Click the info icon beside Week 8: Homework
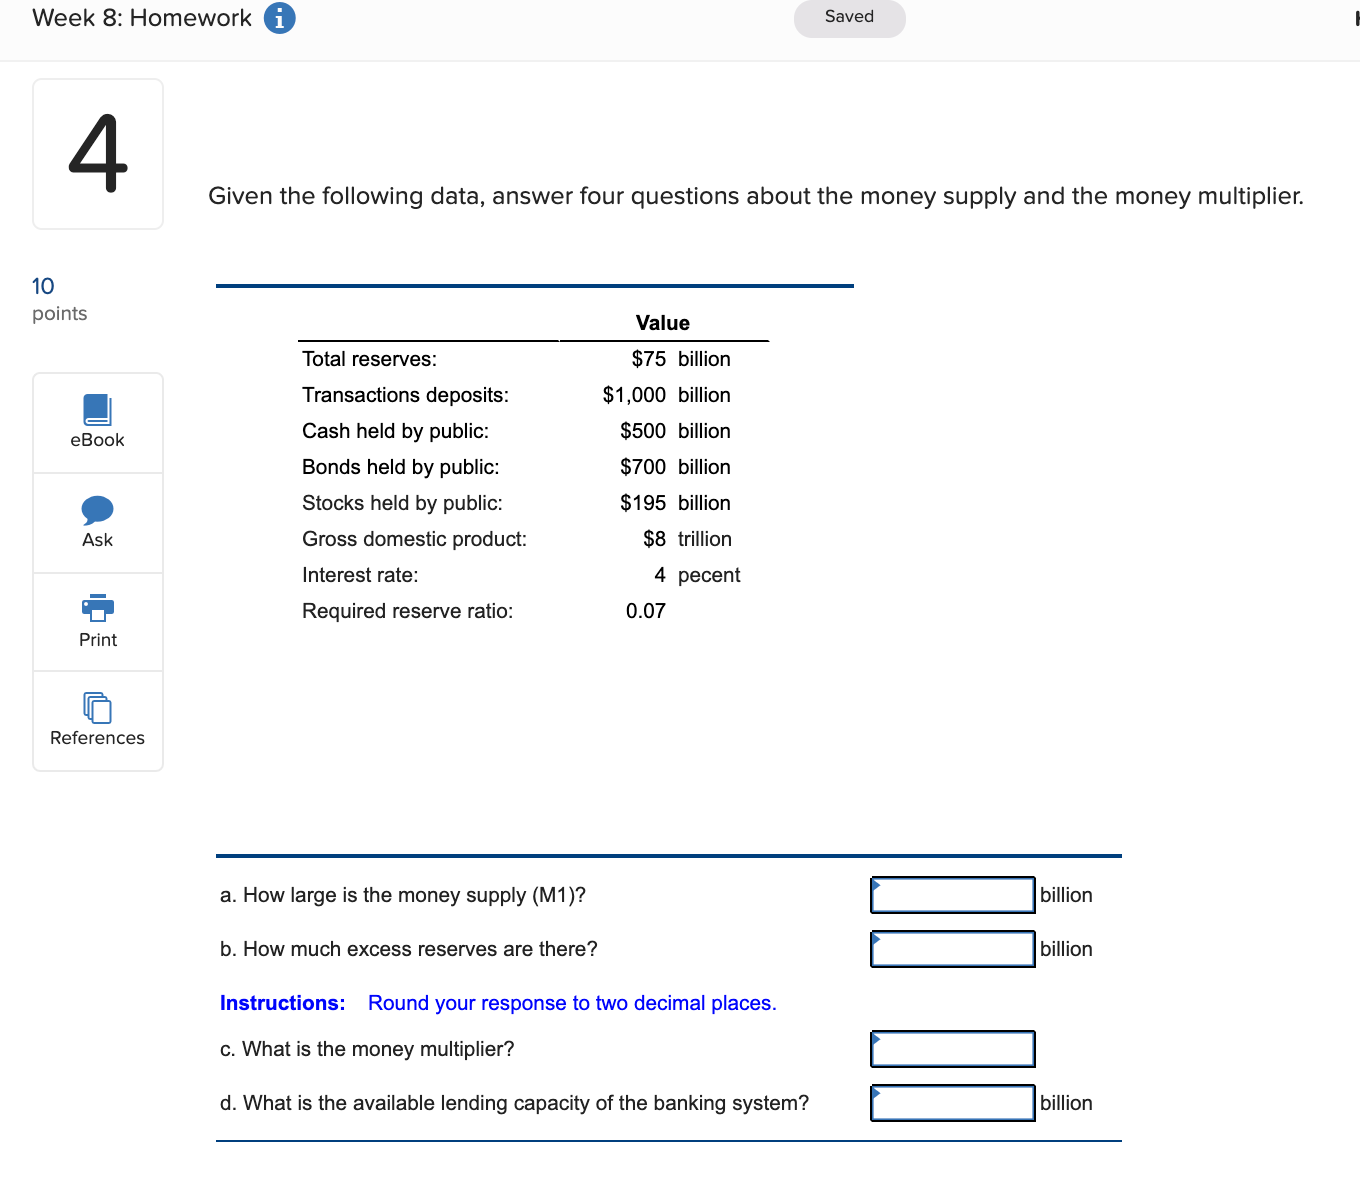Viewport: 1360px width, 1180px height. (278, 17)
